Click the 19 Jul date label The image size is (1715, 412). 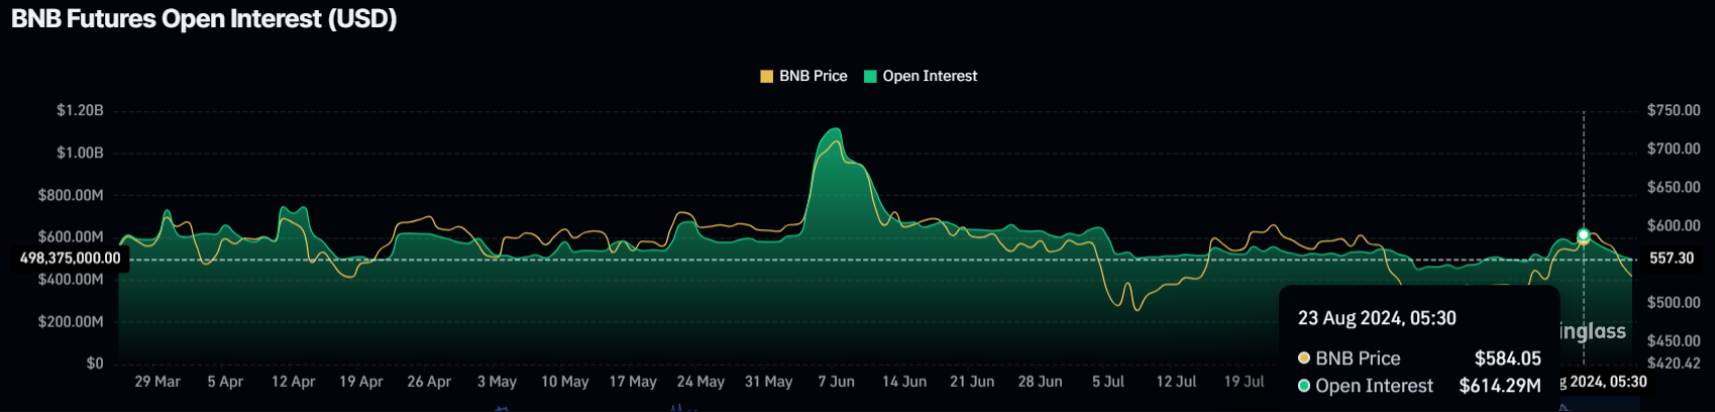pos(1244,382)
